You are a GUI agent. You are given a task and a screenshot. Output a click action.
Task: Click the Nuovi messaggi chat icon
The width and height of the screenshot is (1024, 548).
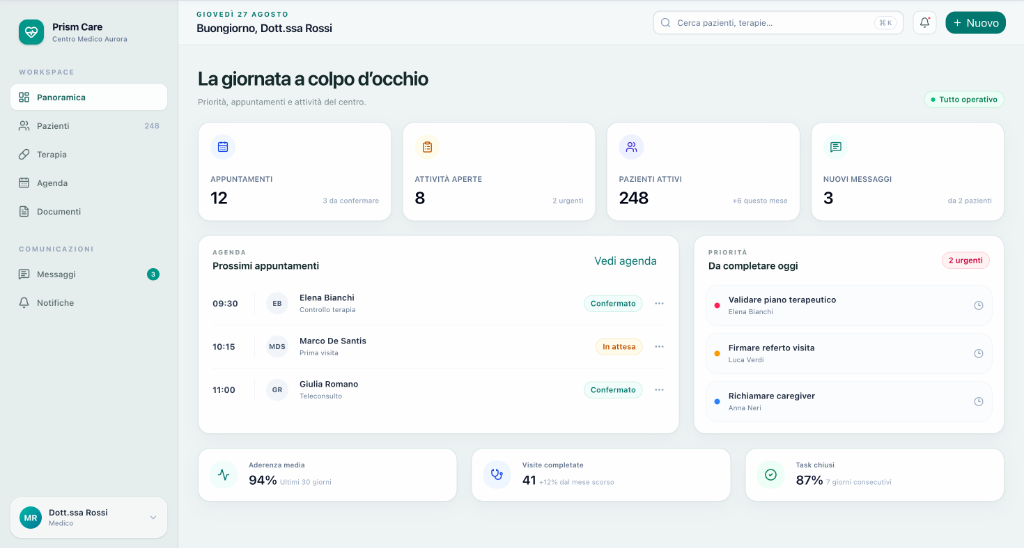point(835,147)
